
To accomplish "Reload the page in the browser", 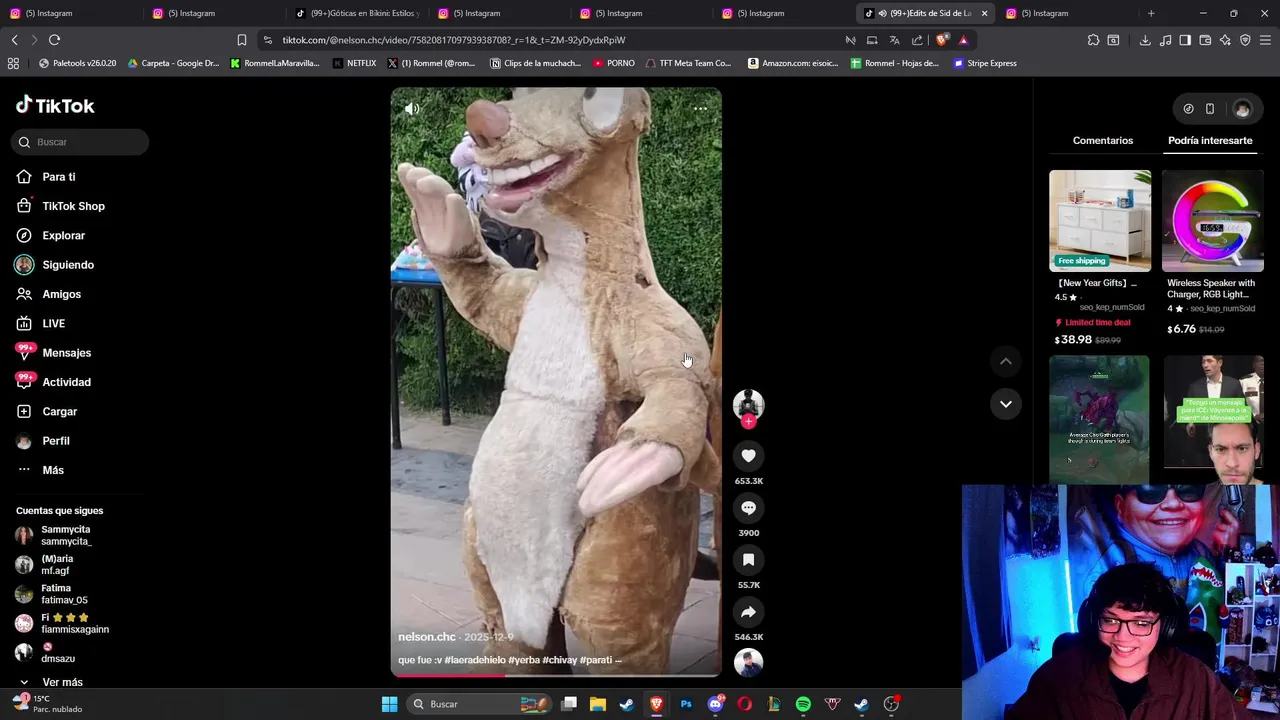I will (x=54, y=40).
